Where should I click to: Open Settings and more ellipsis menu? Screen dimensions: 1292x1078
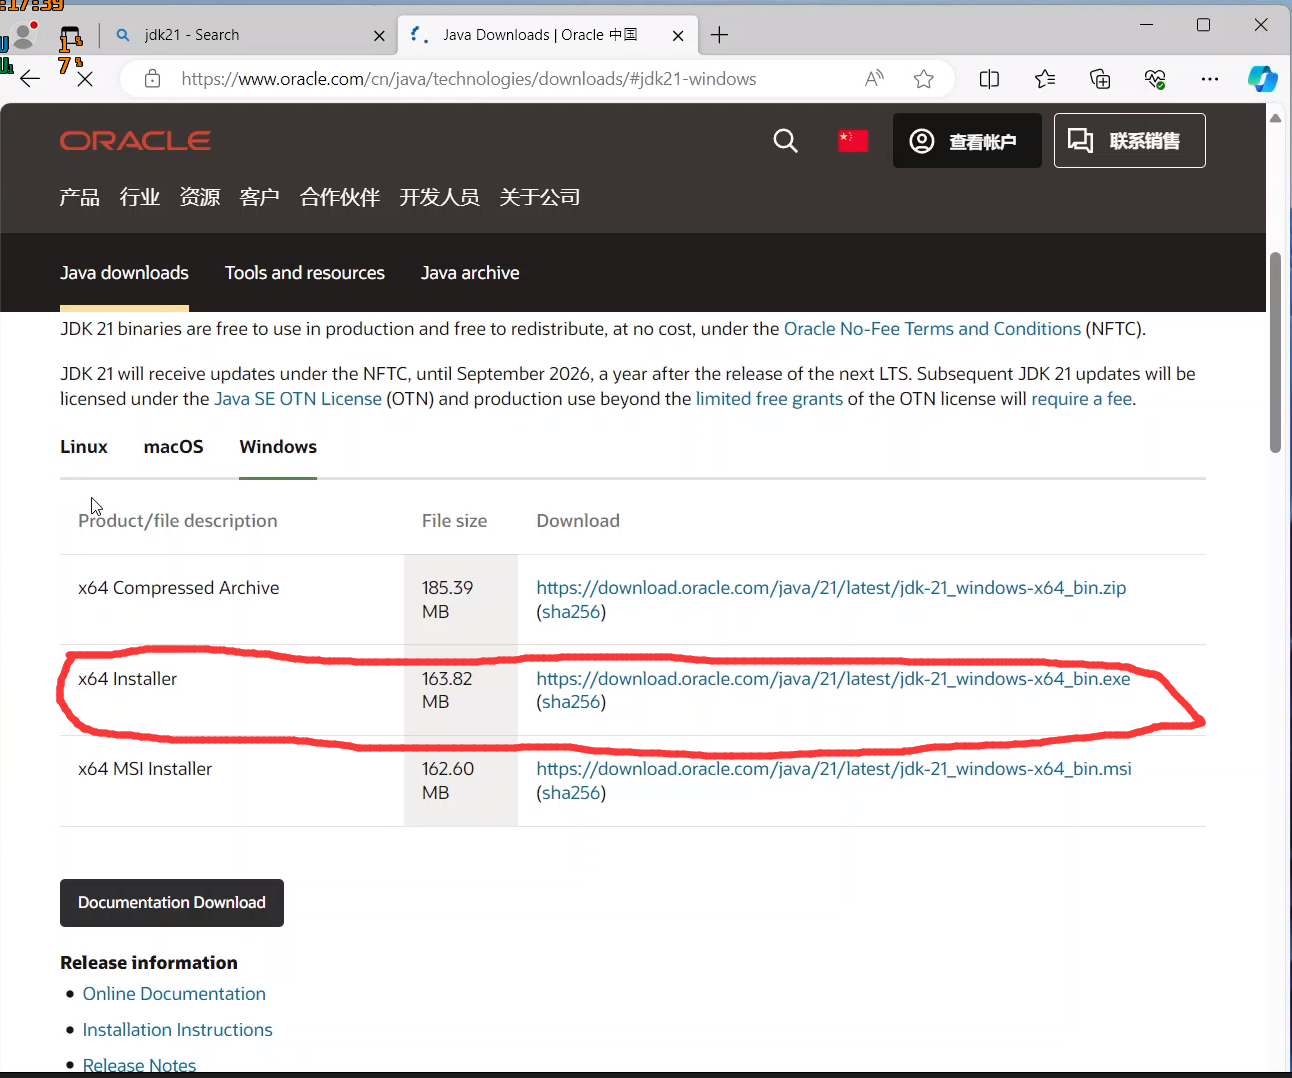click(x=1210, y=78)
